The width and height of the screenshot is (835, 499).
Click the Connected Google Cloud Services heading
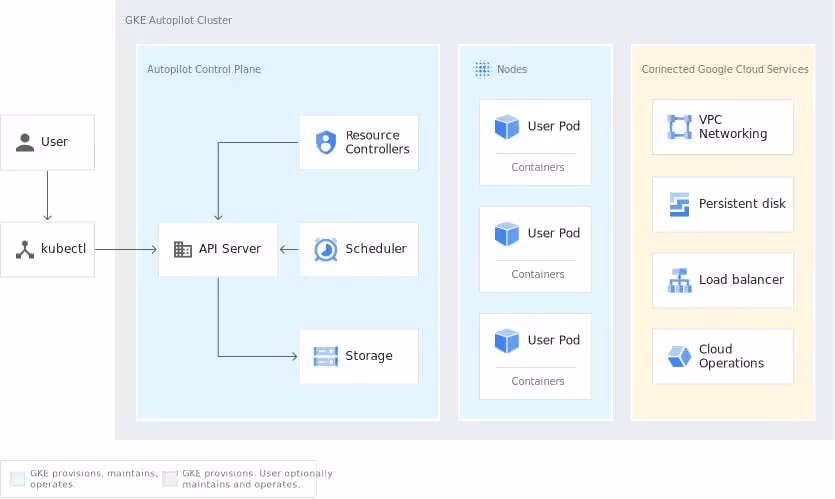(x=725, y=69)
